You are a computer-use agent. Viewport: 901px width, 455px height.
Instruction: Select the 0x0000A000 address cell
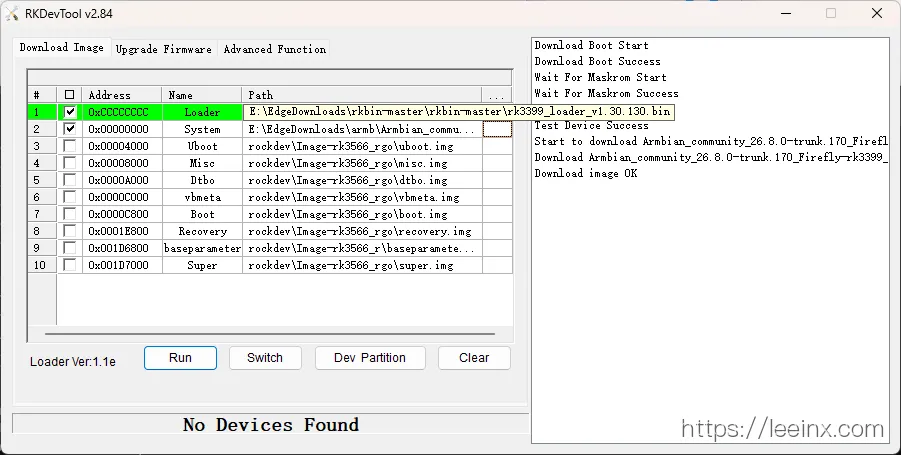tap(122, 180)
